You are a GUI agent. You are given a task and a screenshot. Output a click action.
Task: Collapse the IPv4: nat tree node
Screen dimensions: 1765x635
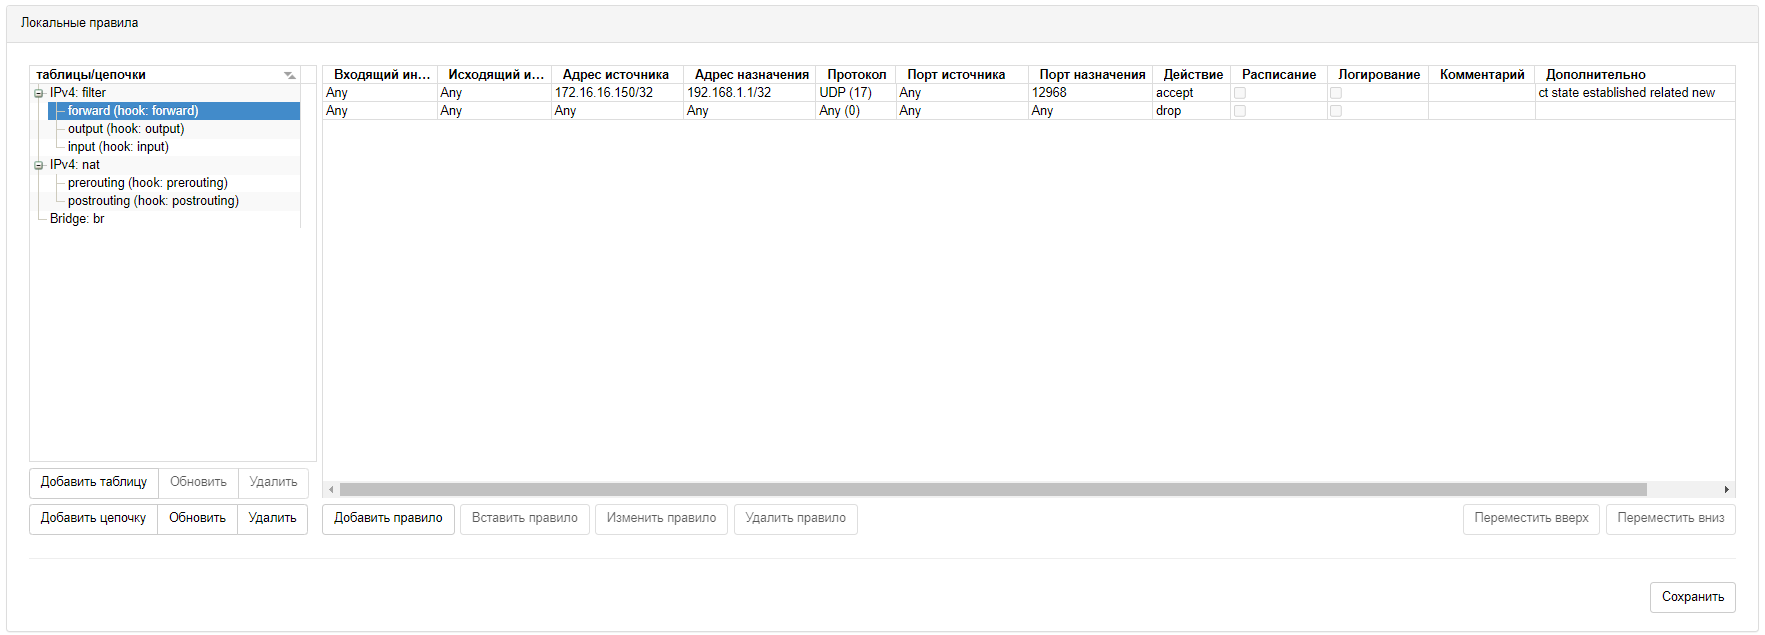coord(39,165)
